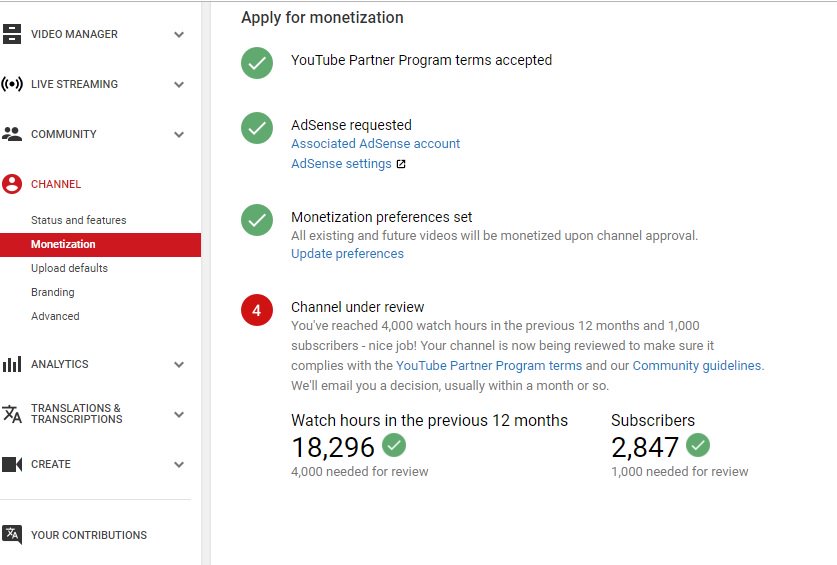Open the Community guidelines link
The height and width of the screenshot is (565, 837).
698,366
